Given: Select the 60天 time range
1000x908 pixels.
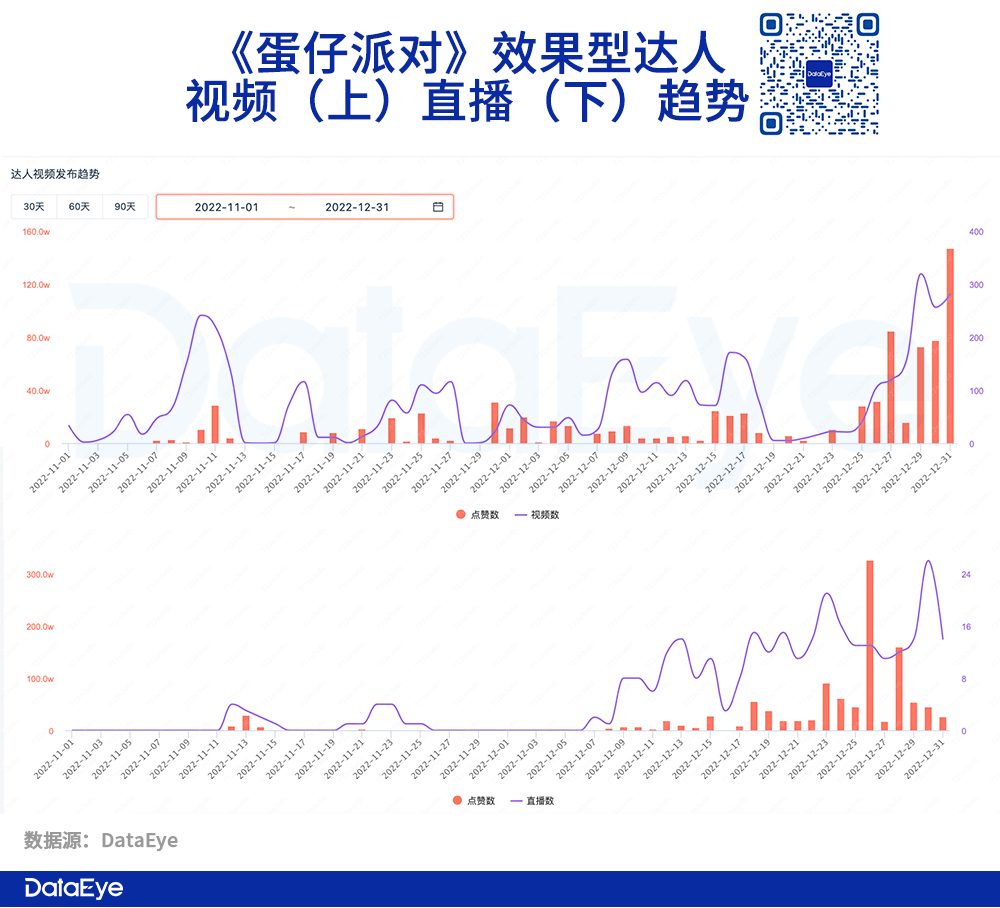Looking at the screenshot, I should [79, 206].
